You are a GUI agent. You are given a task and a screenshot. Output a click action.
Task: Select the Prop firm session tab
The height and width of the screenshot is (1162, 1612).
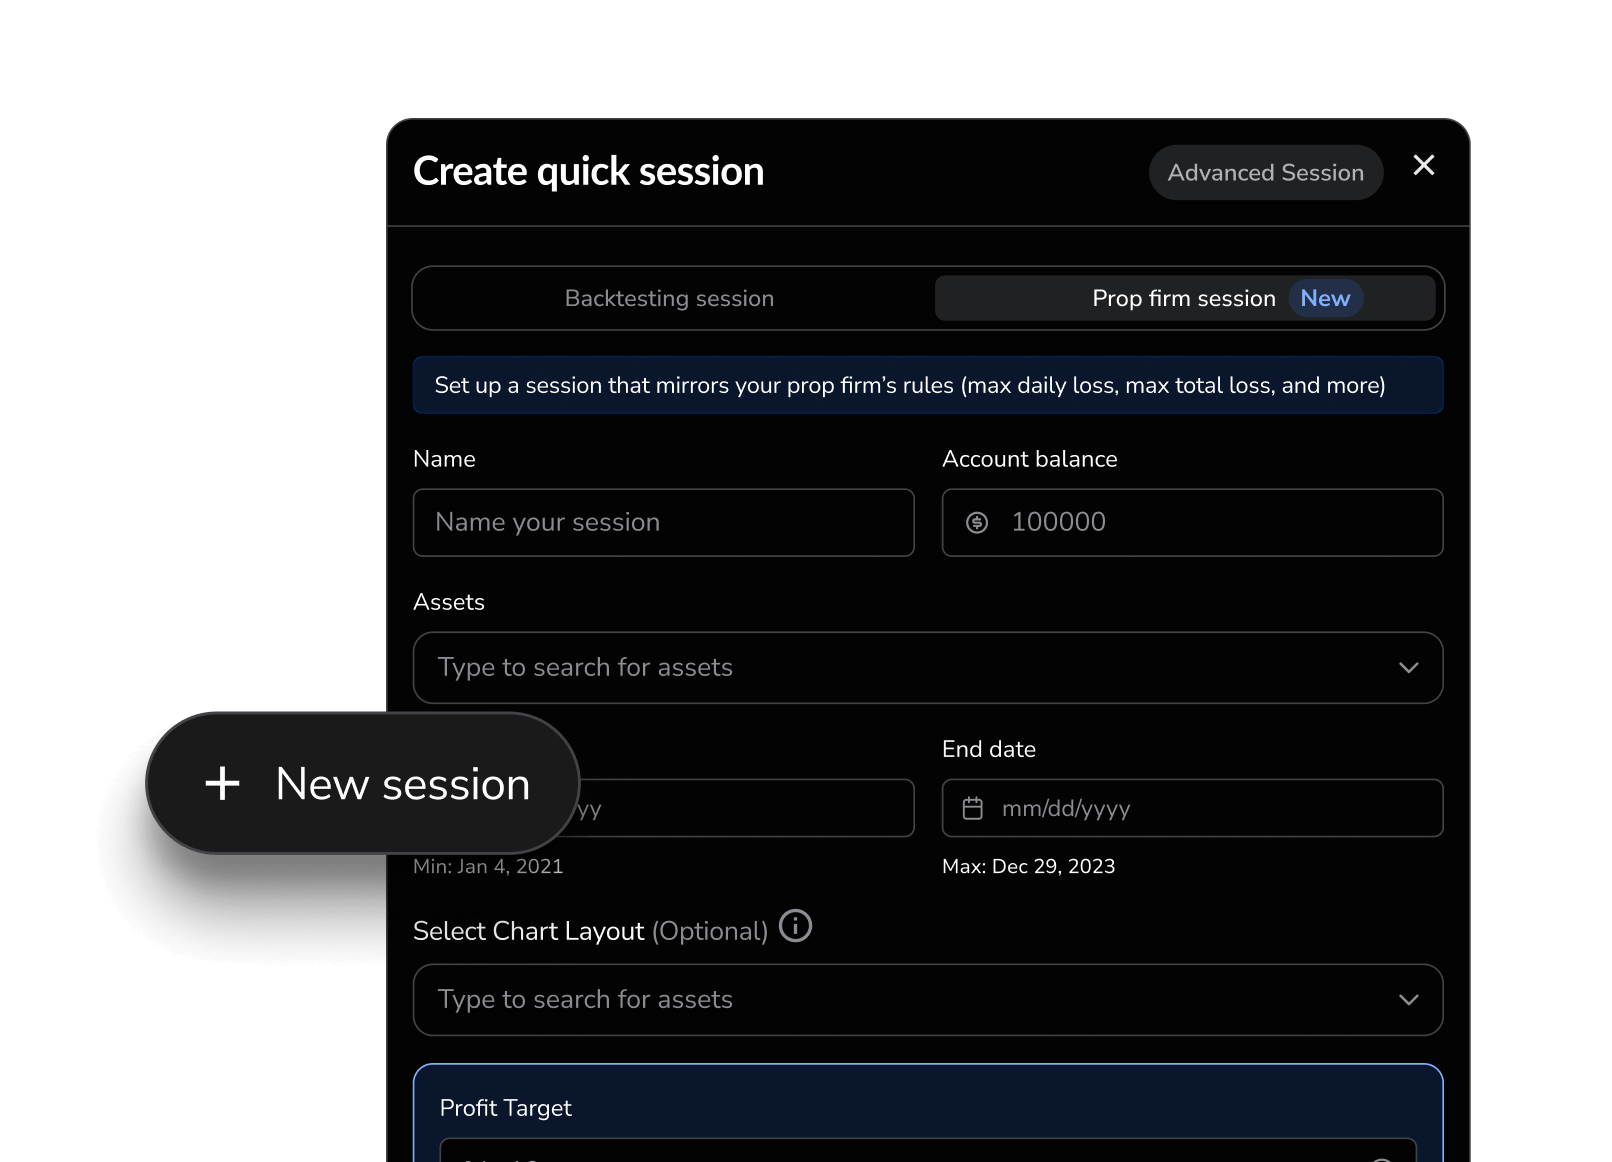pos(1185,297)
